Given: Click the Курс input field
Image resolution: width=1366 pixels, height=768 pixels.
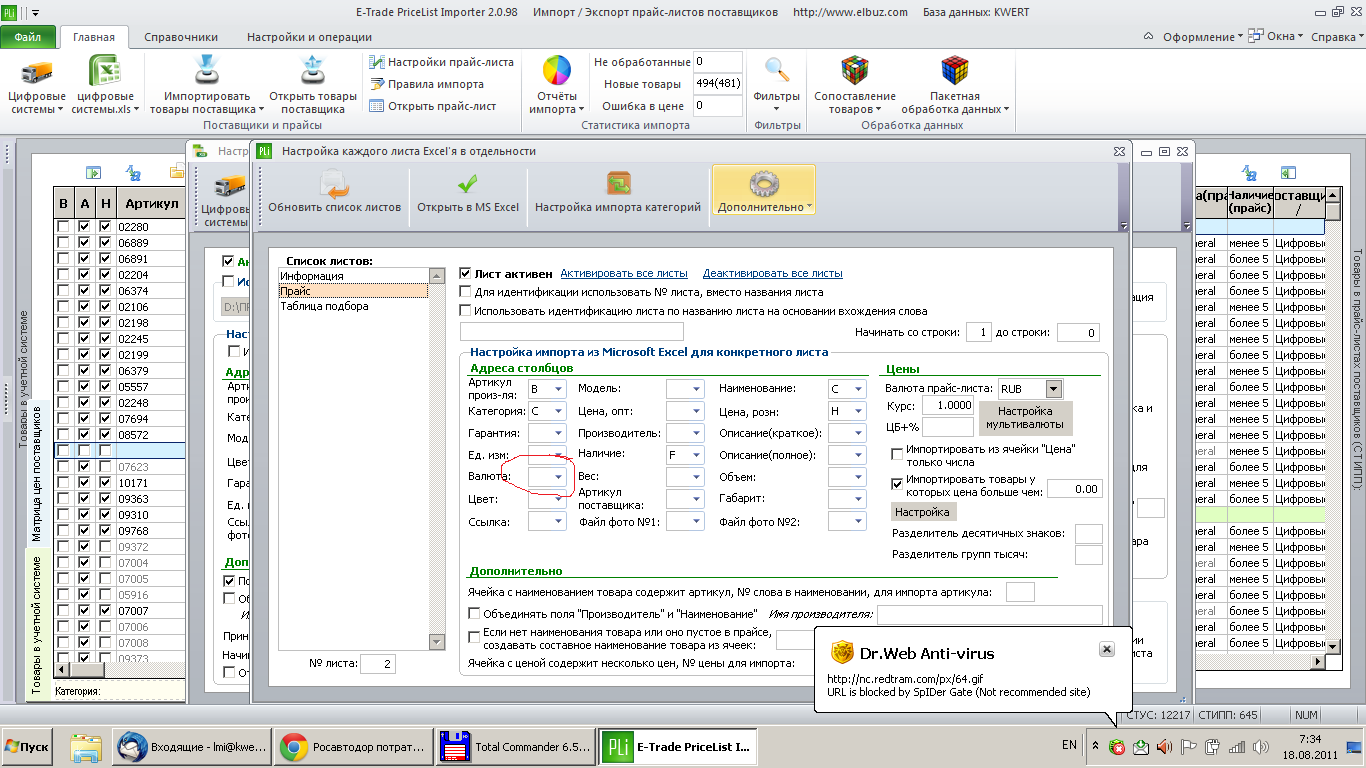Looking at the screenshot, I should [948, 405].
